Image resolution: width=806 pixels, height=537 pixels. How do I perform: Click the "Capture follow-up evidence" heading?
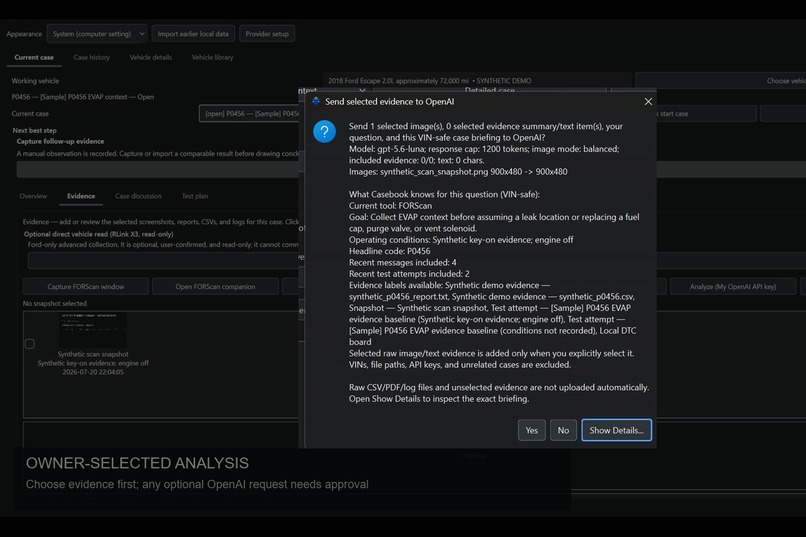point(60,141)
